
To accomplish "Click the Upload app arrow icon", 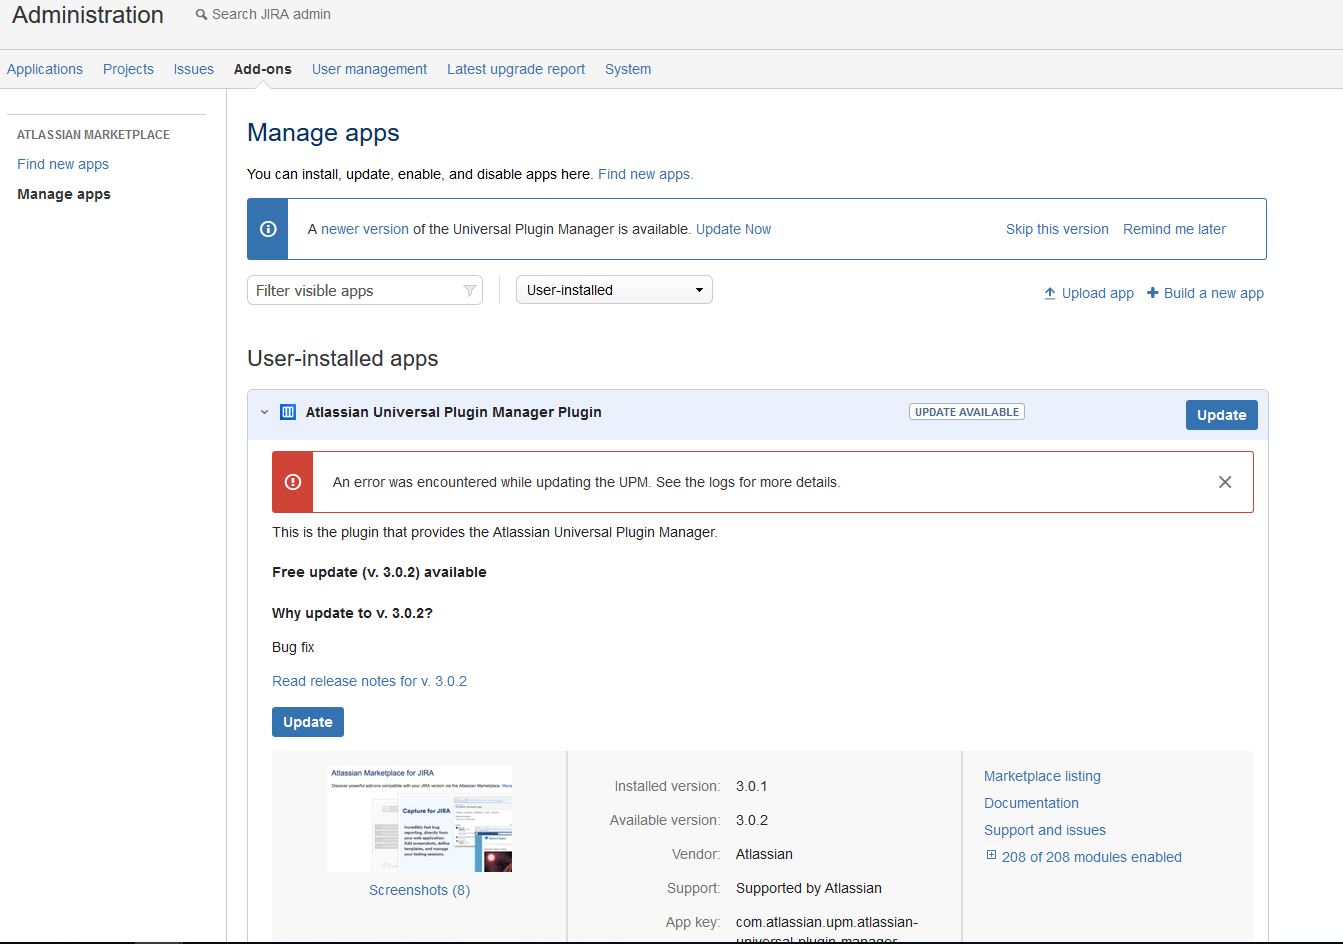I will tap(1050, 293).
